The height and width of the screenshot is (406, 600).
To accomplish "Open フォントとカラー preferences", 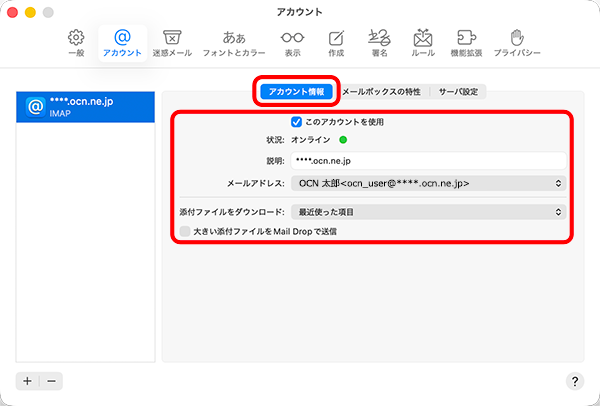I will tap(233, 42).
